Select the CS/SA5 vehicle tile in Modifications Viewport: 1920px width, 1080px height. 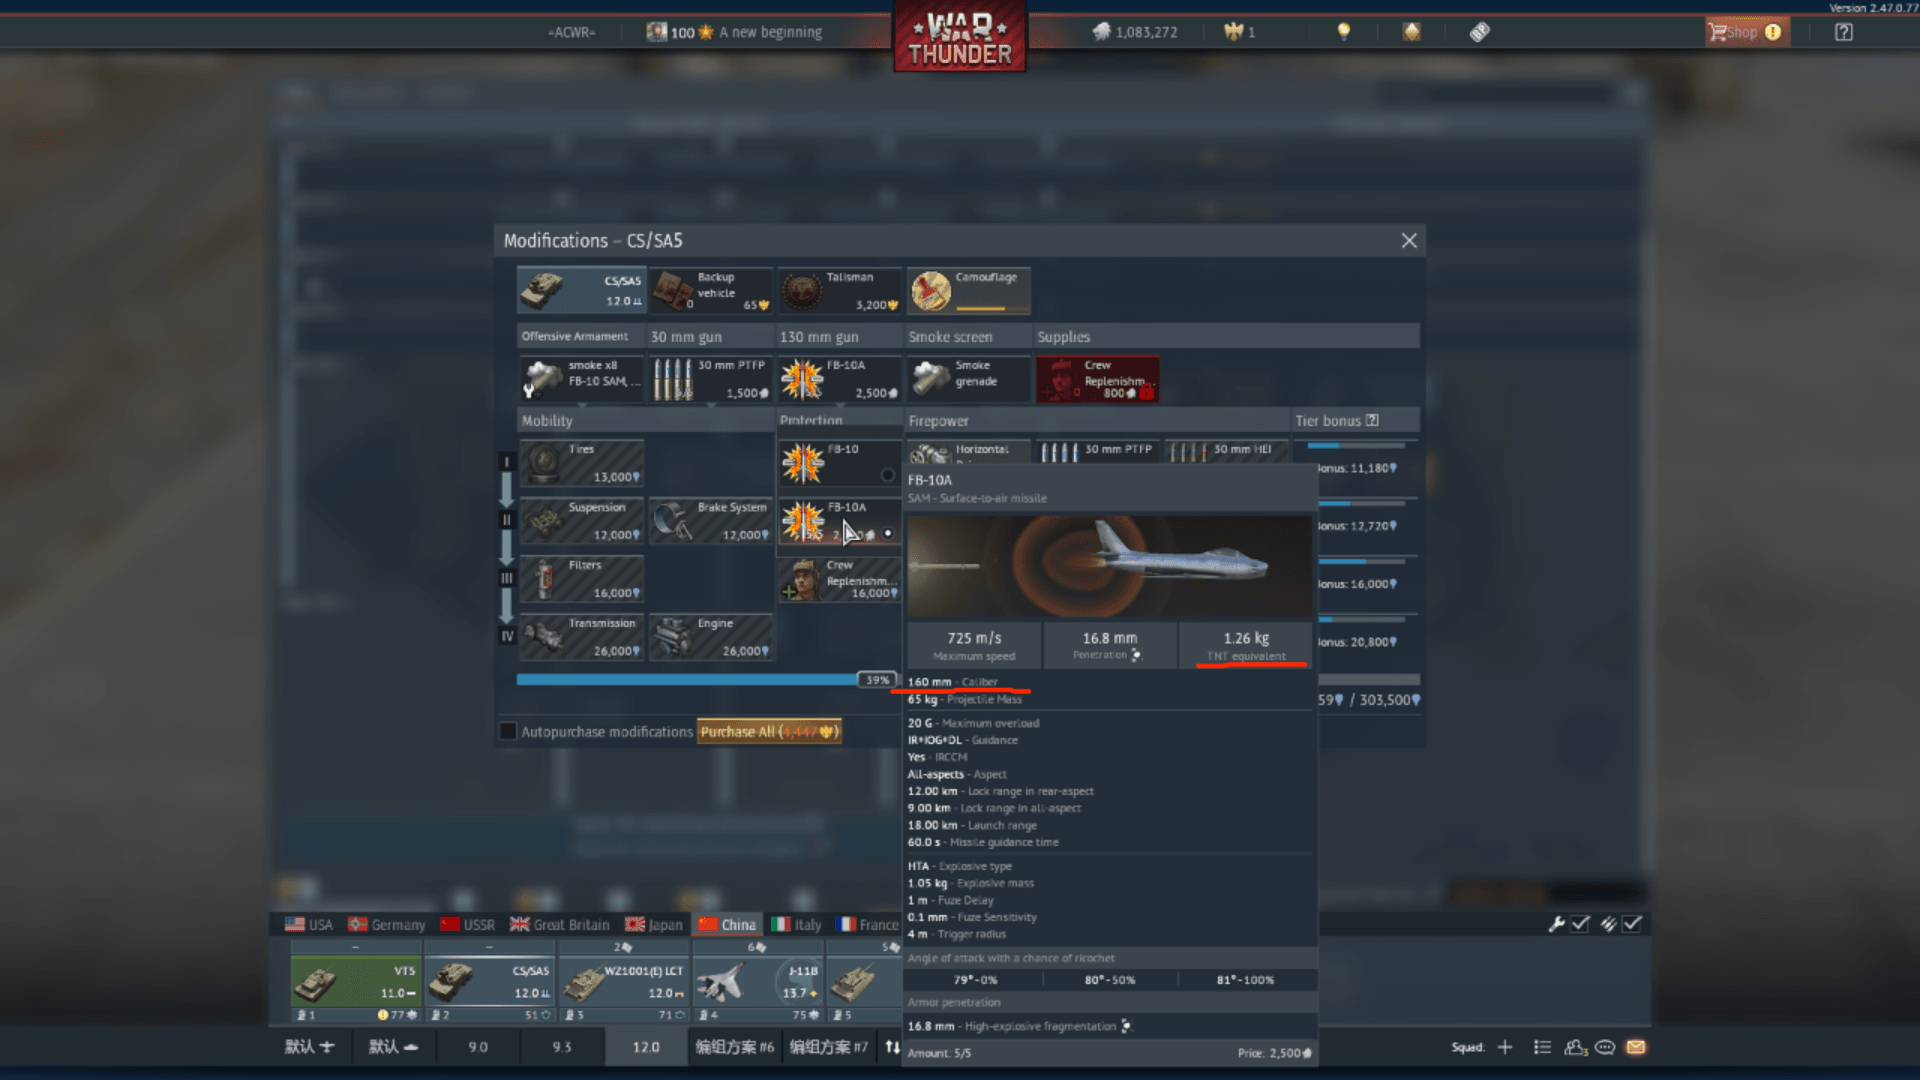[x=581, y=291]
